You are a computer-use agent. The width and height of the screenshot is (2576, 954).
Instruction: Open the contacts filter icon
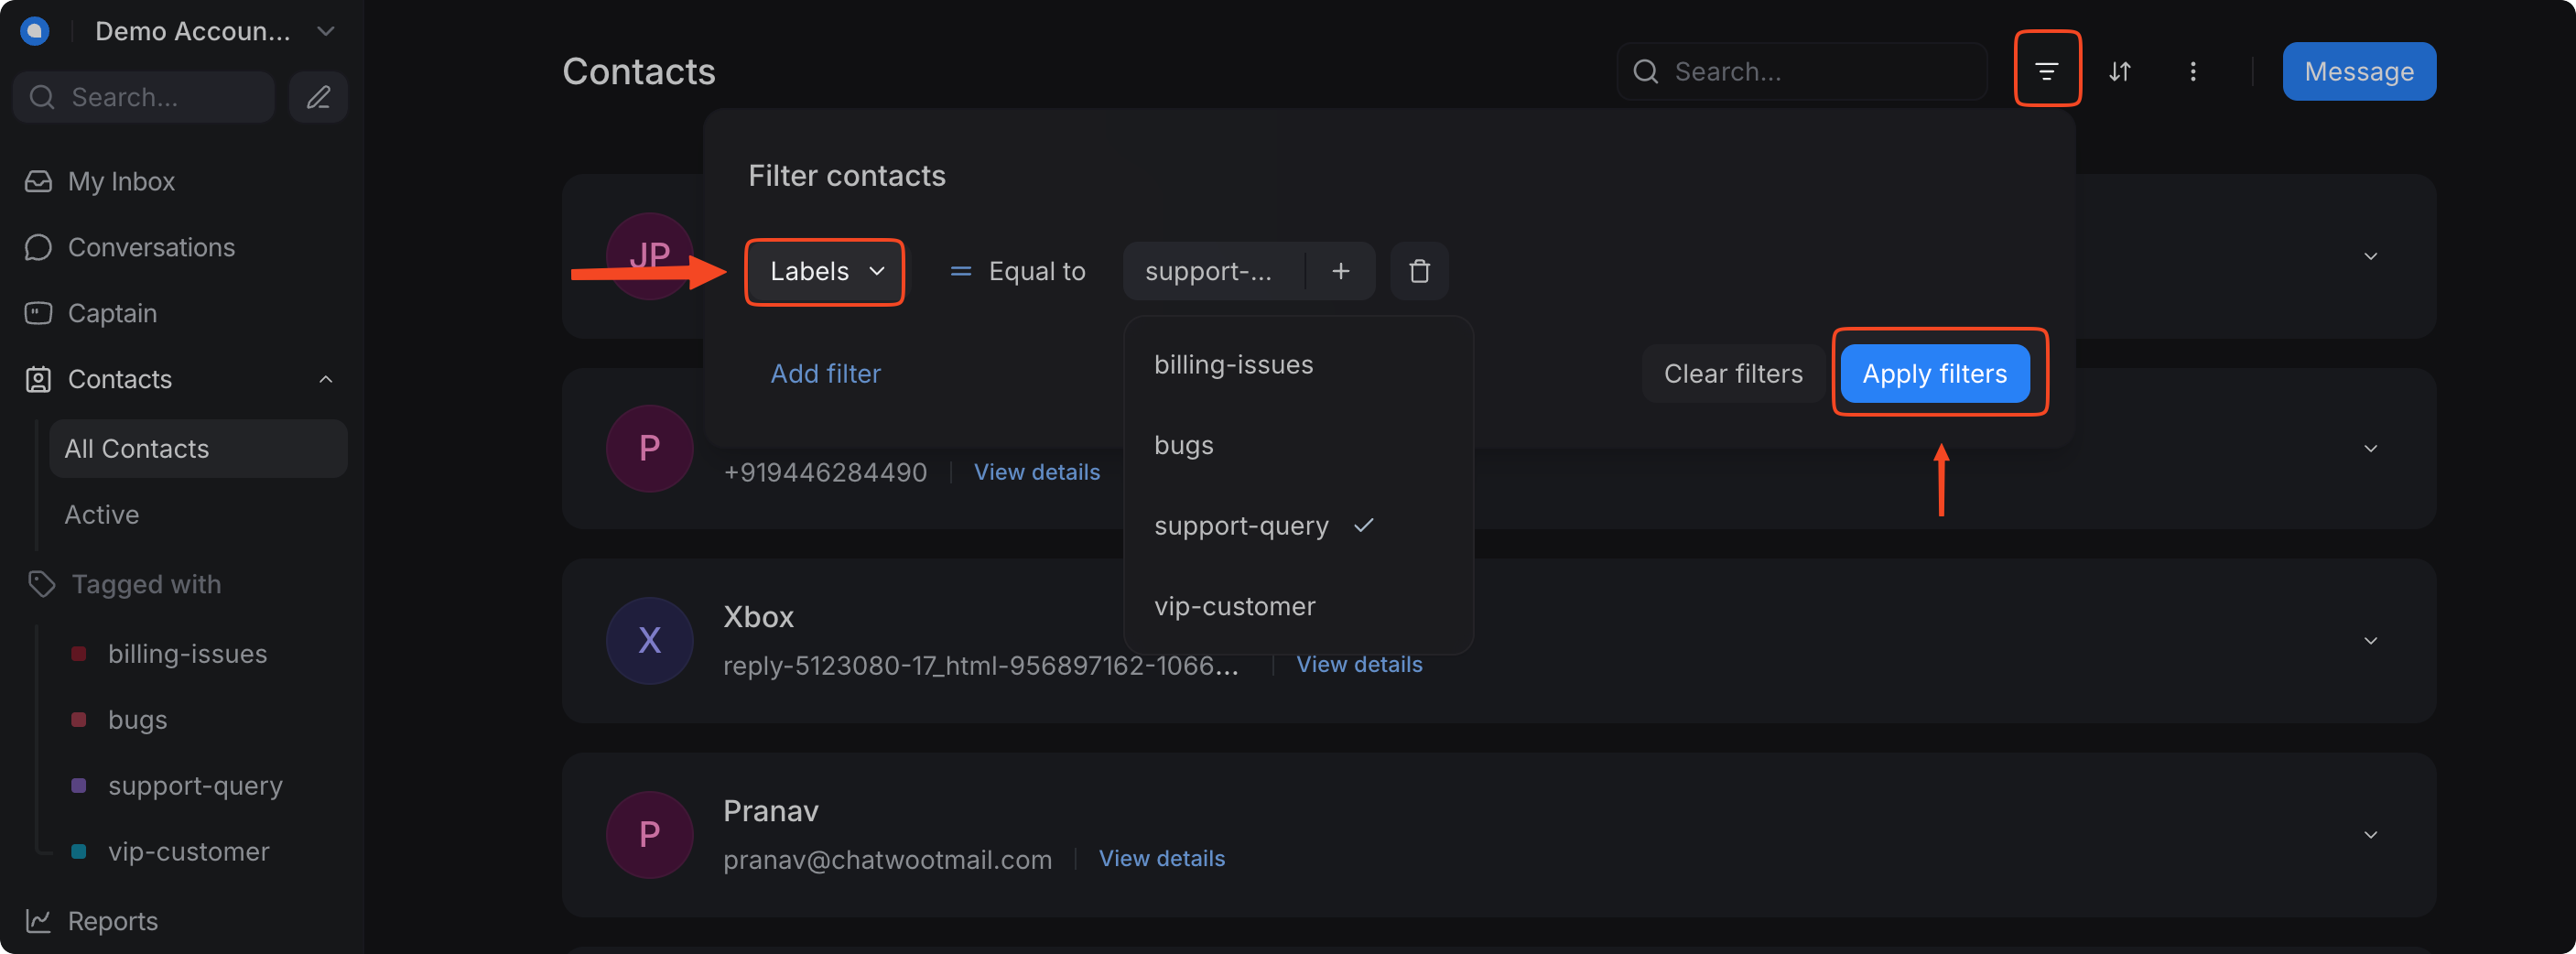[2046, 71]
